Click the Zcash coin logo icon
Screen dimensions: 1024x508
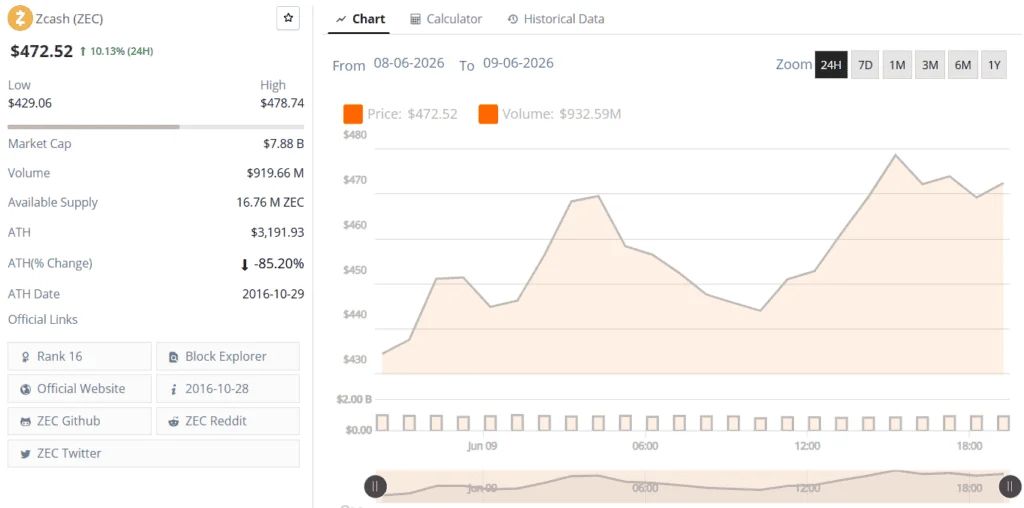click(x=20, y=18)
